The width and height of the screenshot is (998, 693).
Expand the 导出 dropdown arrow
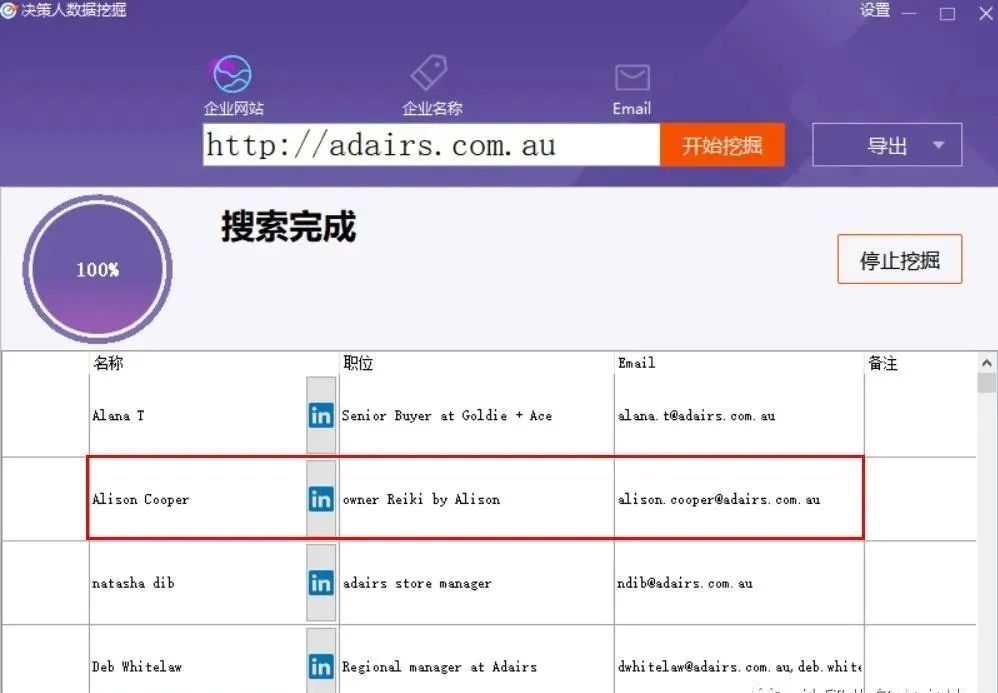(938, 145)
